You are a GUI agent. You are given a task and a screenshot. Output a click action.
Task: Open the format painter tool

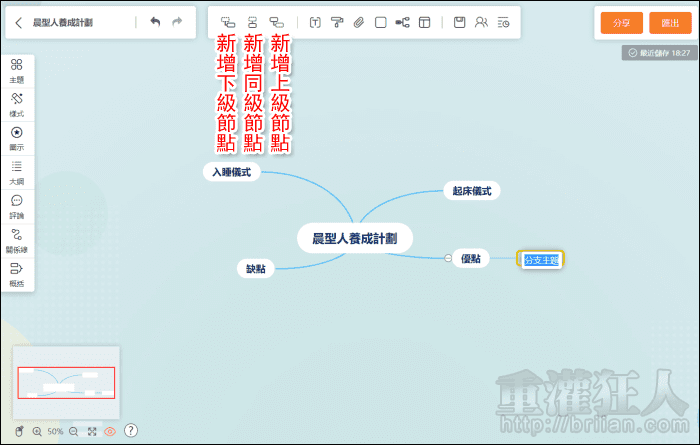(337, 22)
